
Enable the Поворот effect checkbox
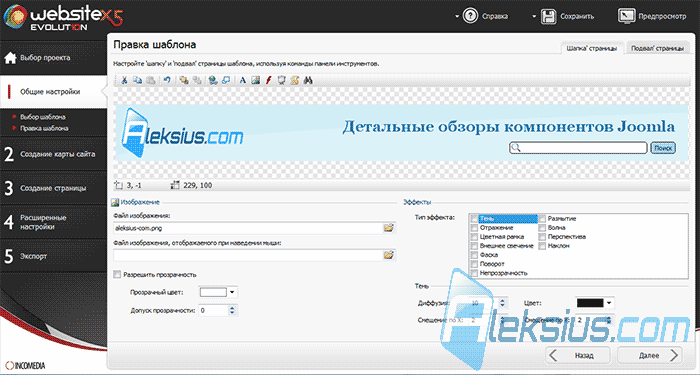[x=474, y=264]
